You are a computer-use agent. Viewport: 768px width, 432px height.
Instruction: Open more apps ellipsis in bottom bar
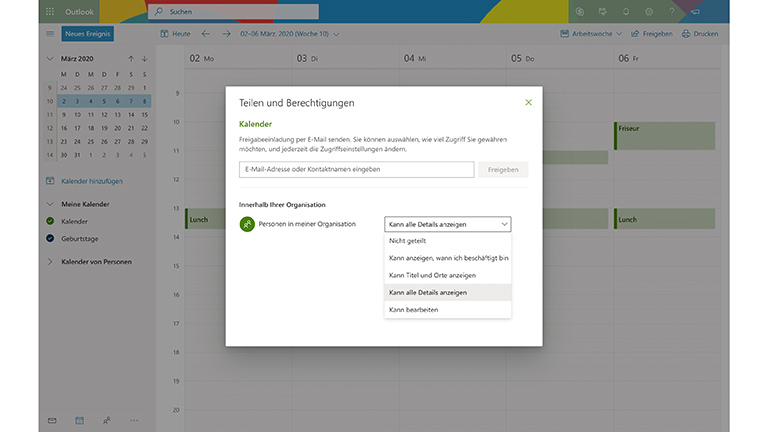pyautogui.click(x=134, y=420)
